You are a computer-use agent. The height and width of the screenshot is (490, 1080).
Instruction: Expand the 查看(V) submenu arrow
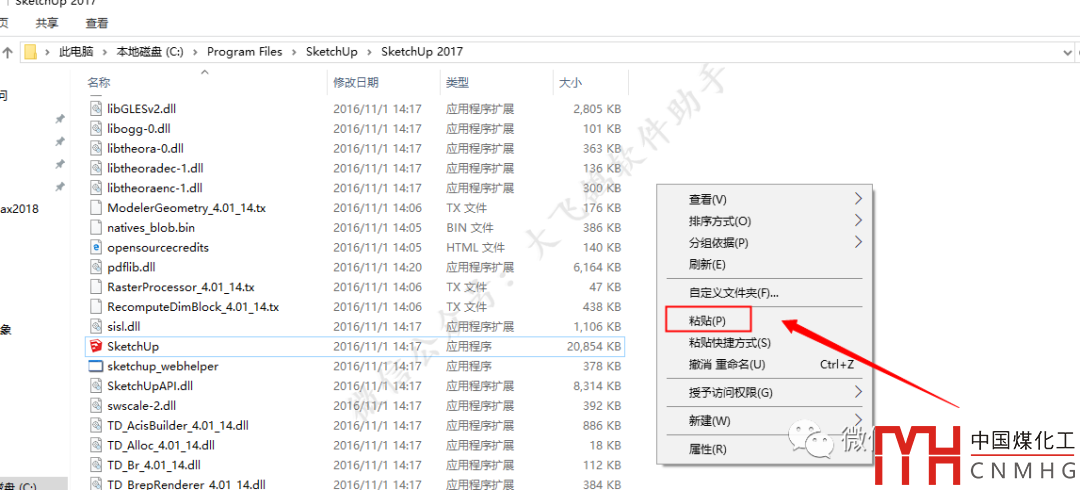point(857,199)
